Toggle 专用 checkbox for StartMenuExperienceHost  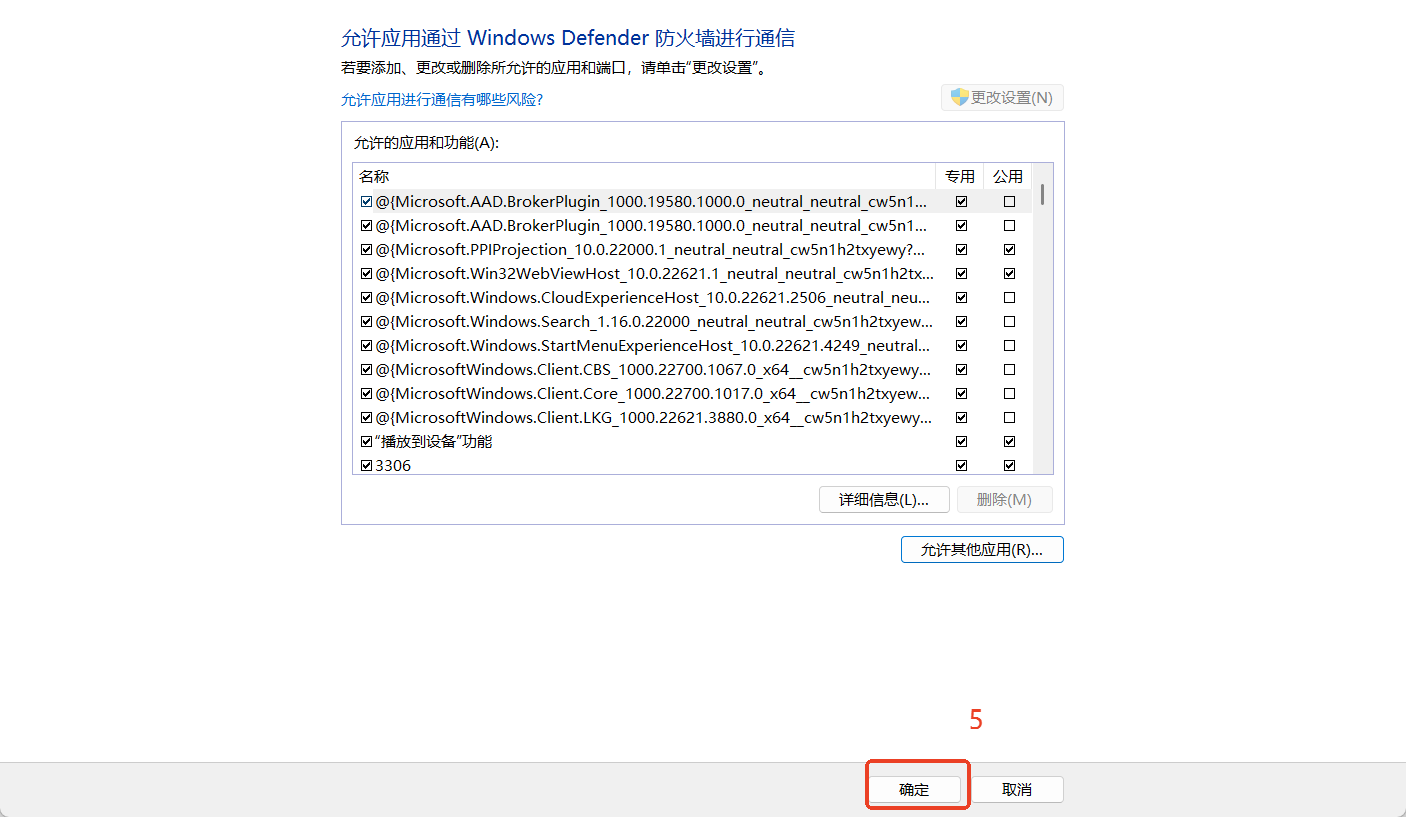(962, 345)
